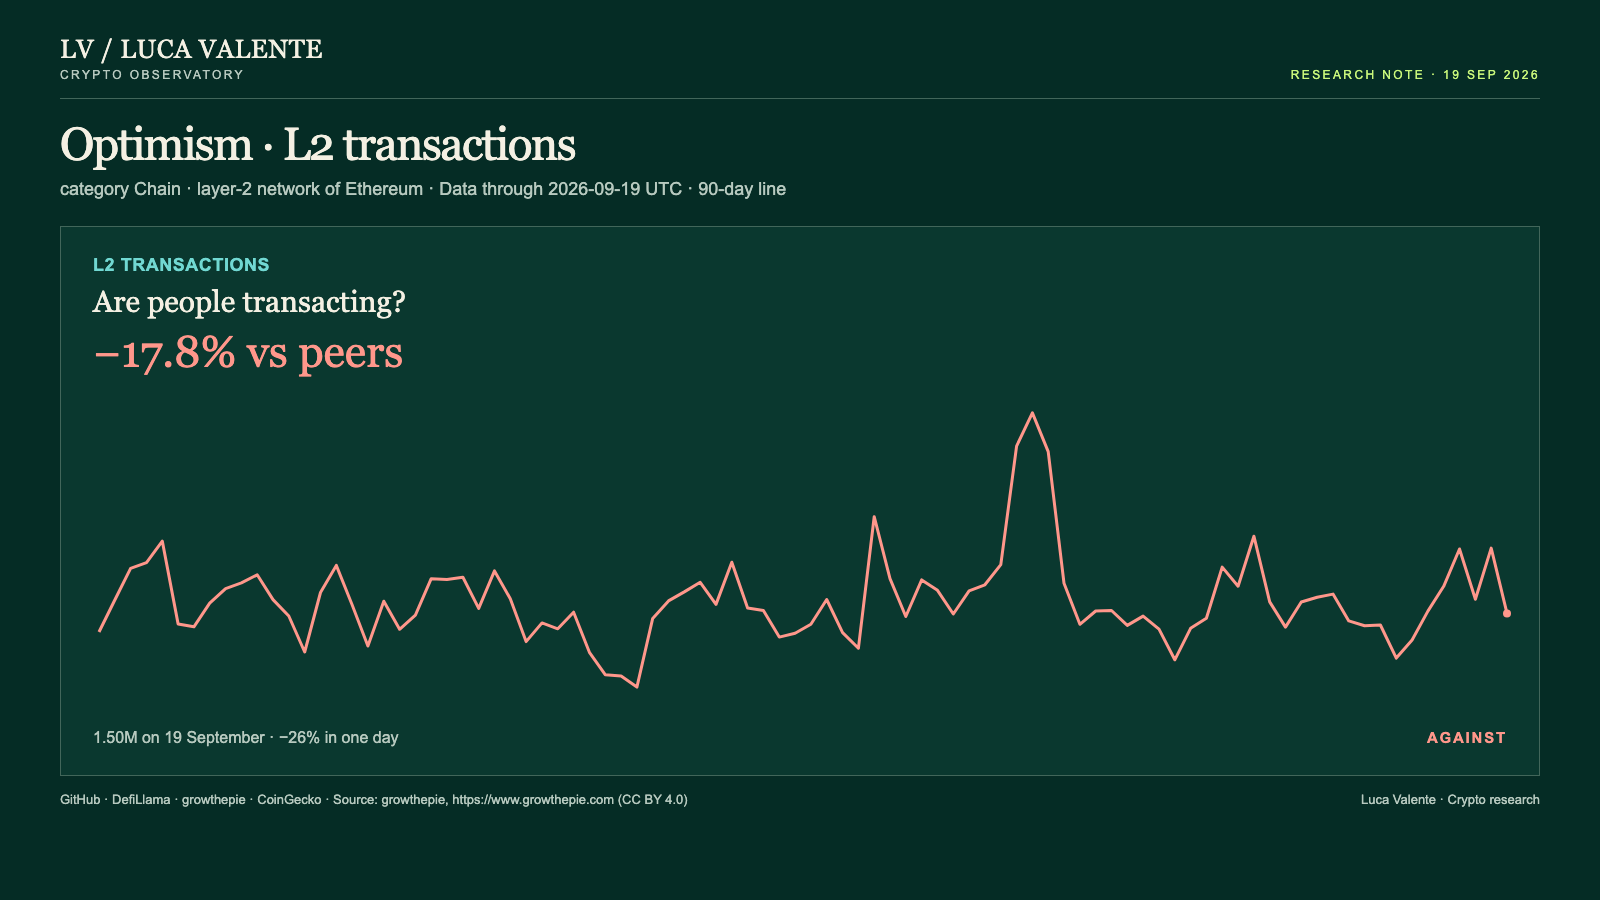
Task: Open the DefiLlama footer link
Action: click(141, 800)
